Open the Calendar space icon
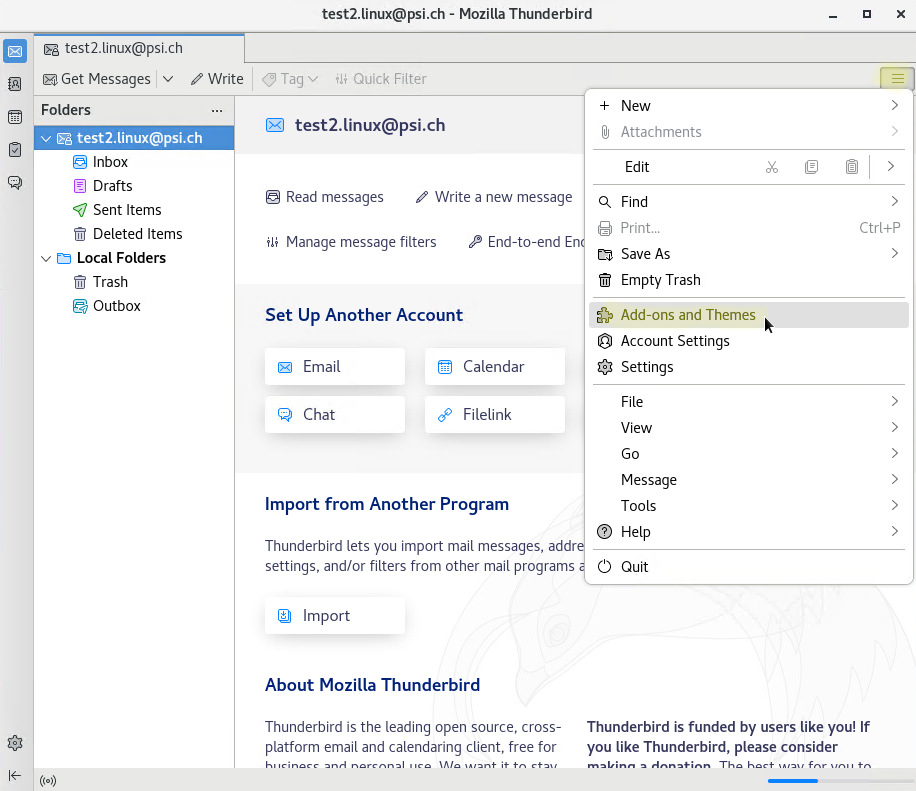 [x=15, y=117]
